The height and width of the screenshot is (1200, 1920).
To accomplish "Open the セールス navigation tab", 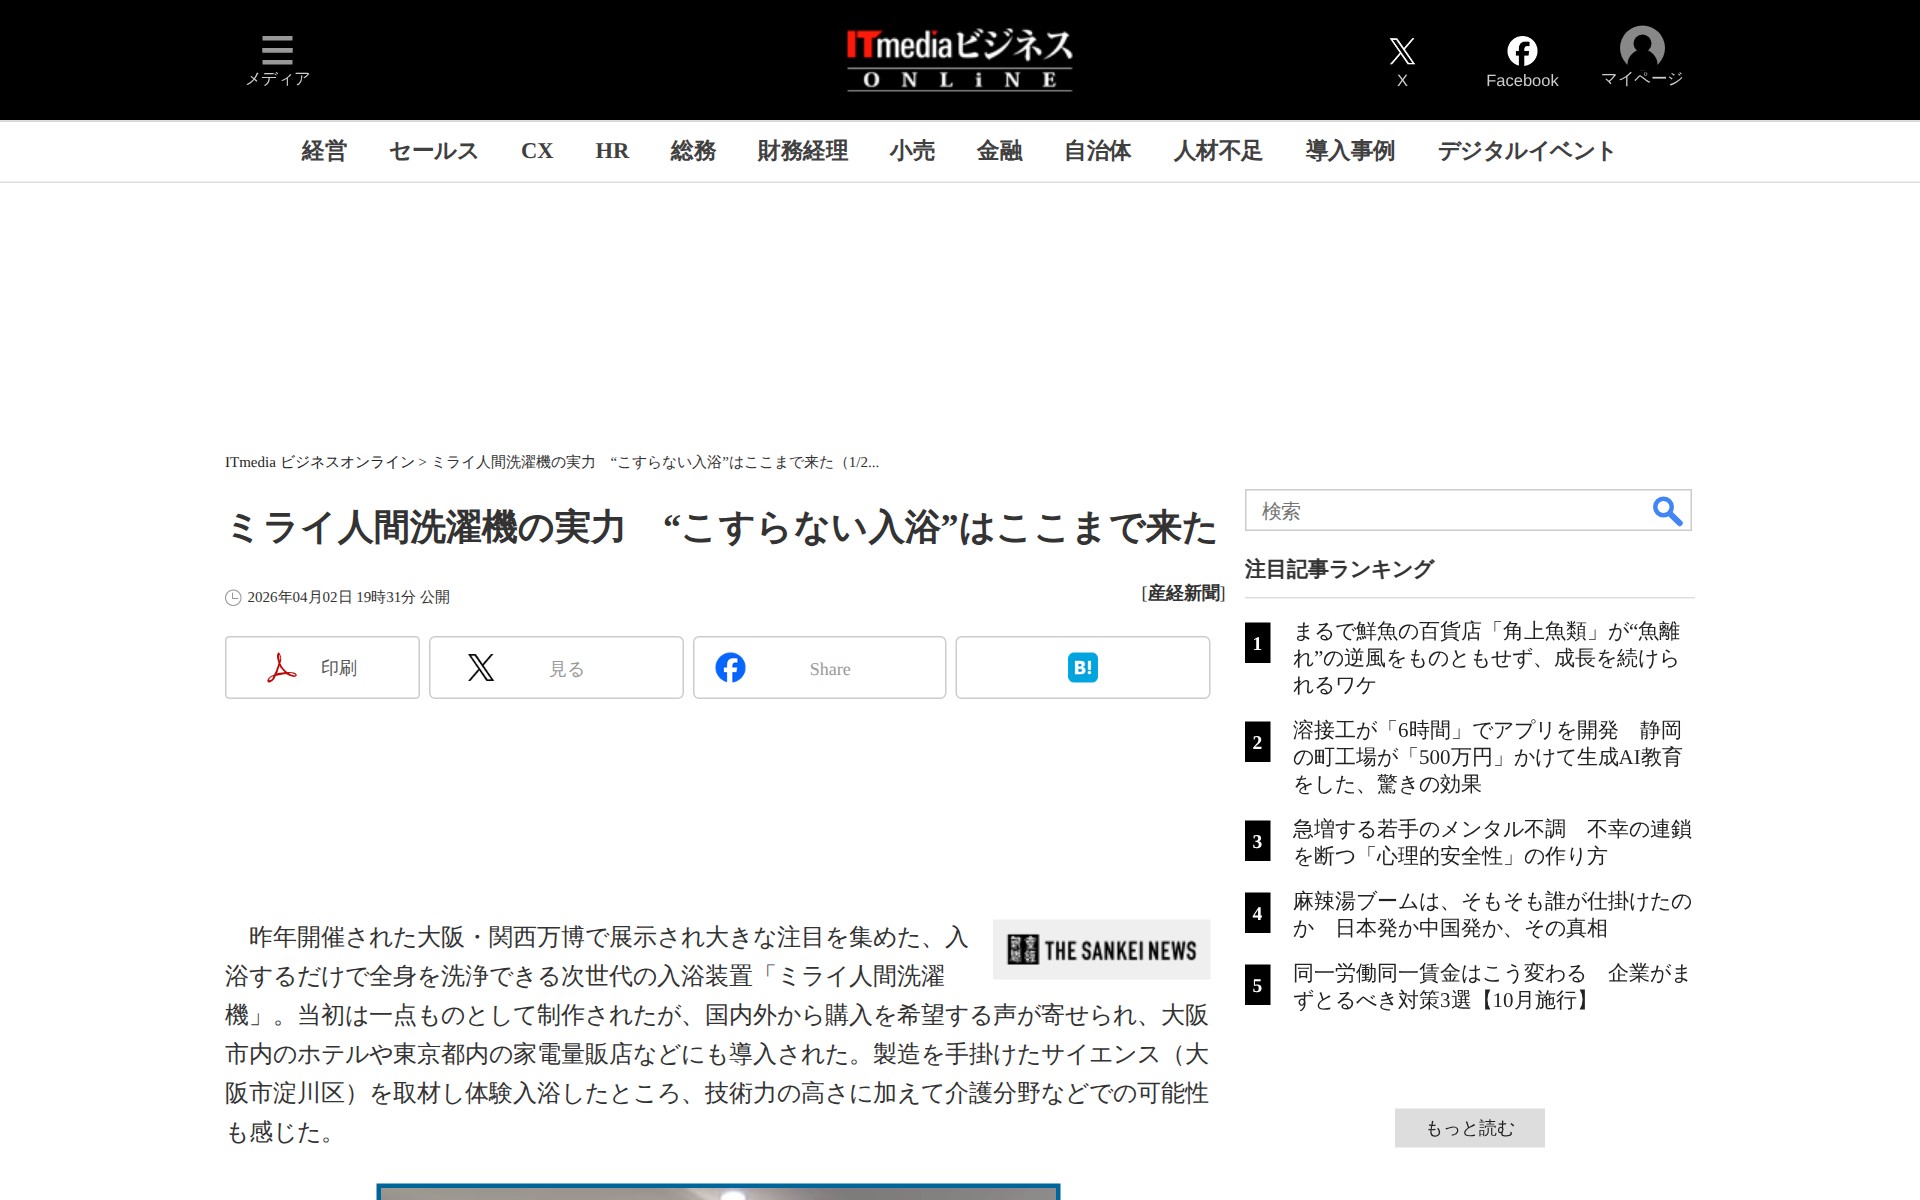I will click(x=433, y=151).
